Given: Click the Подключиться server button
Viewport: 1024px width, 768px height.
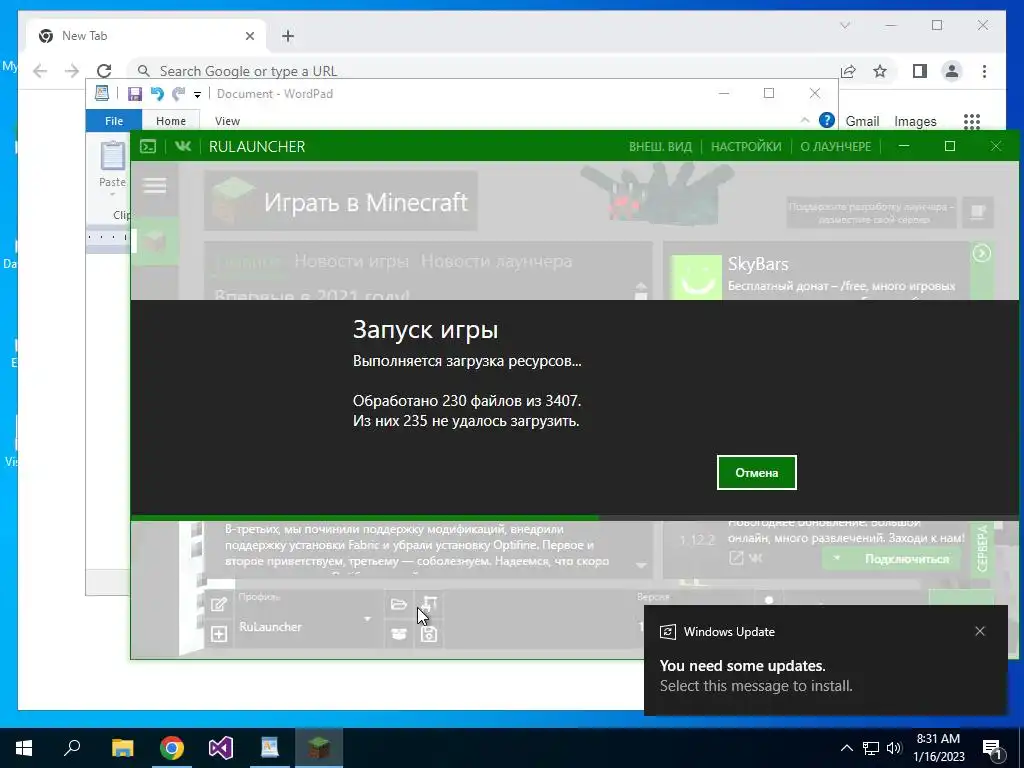Looking at the screenshot, I should click(x=893, y=559).
